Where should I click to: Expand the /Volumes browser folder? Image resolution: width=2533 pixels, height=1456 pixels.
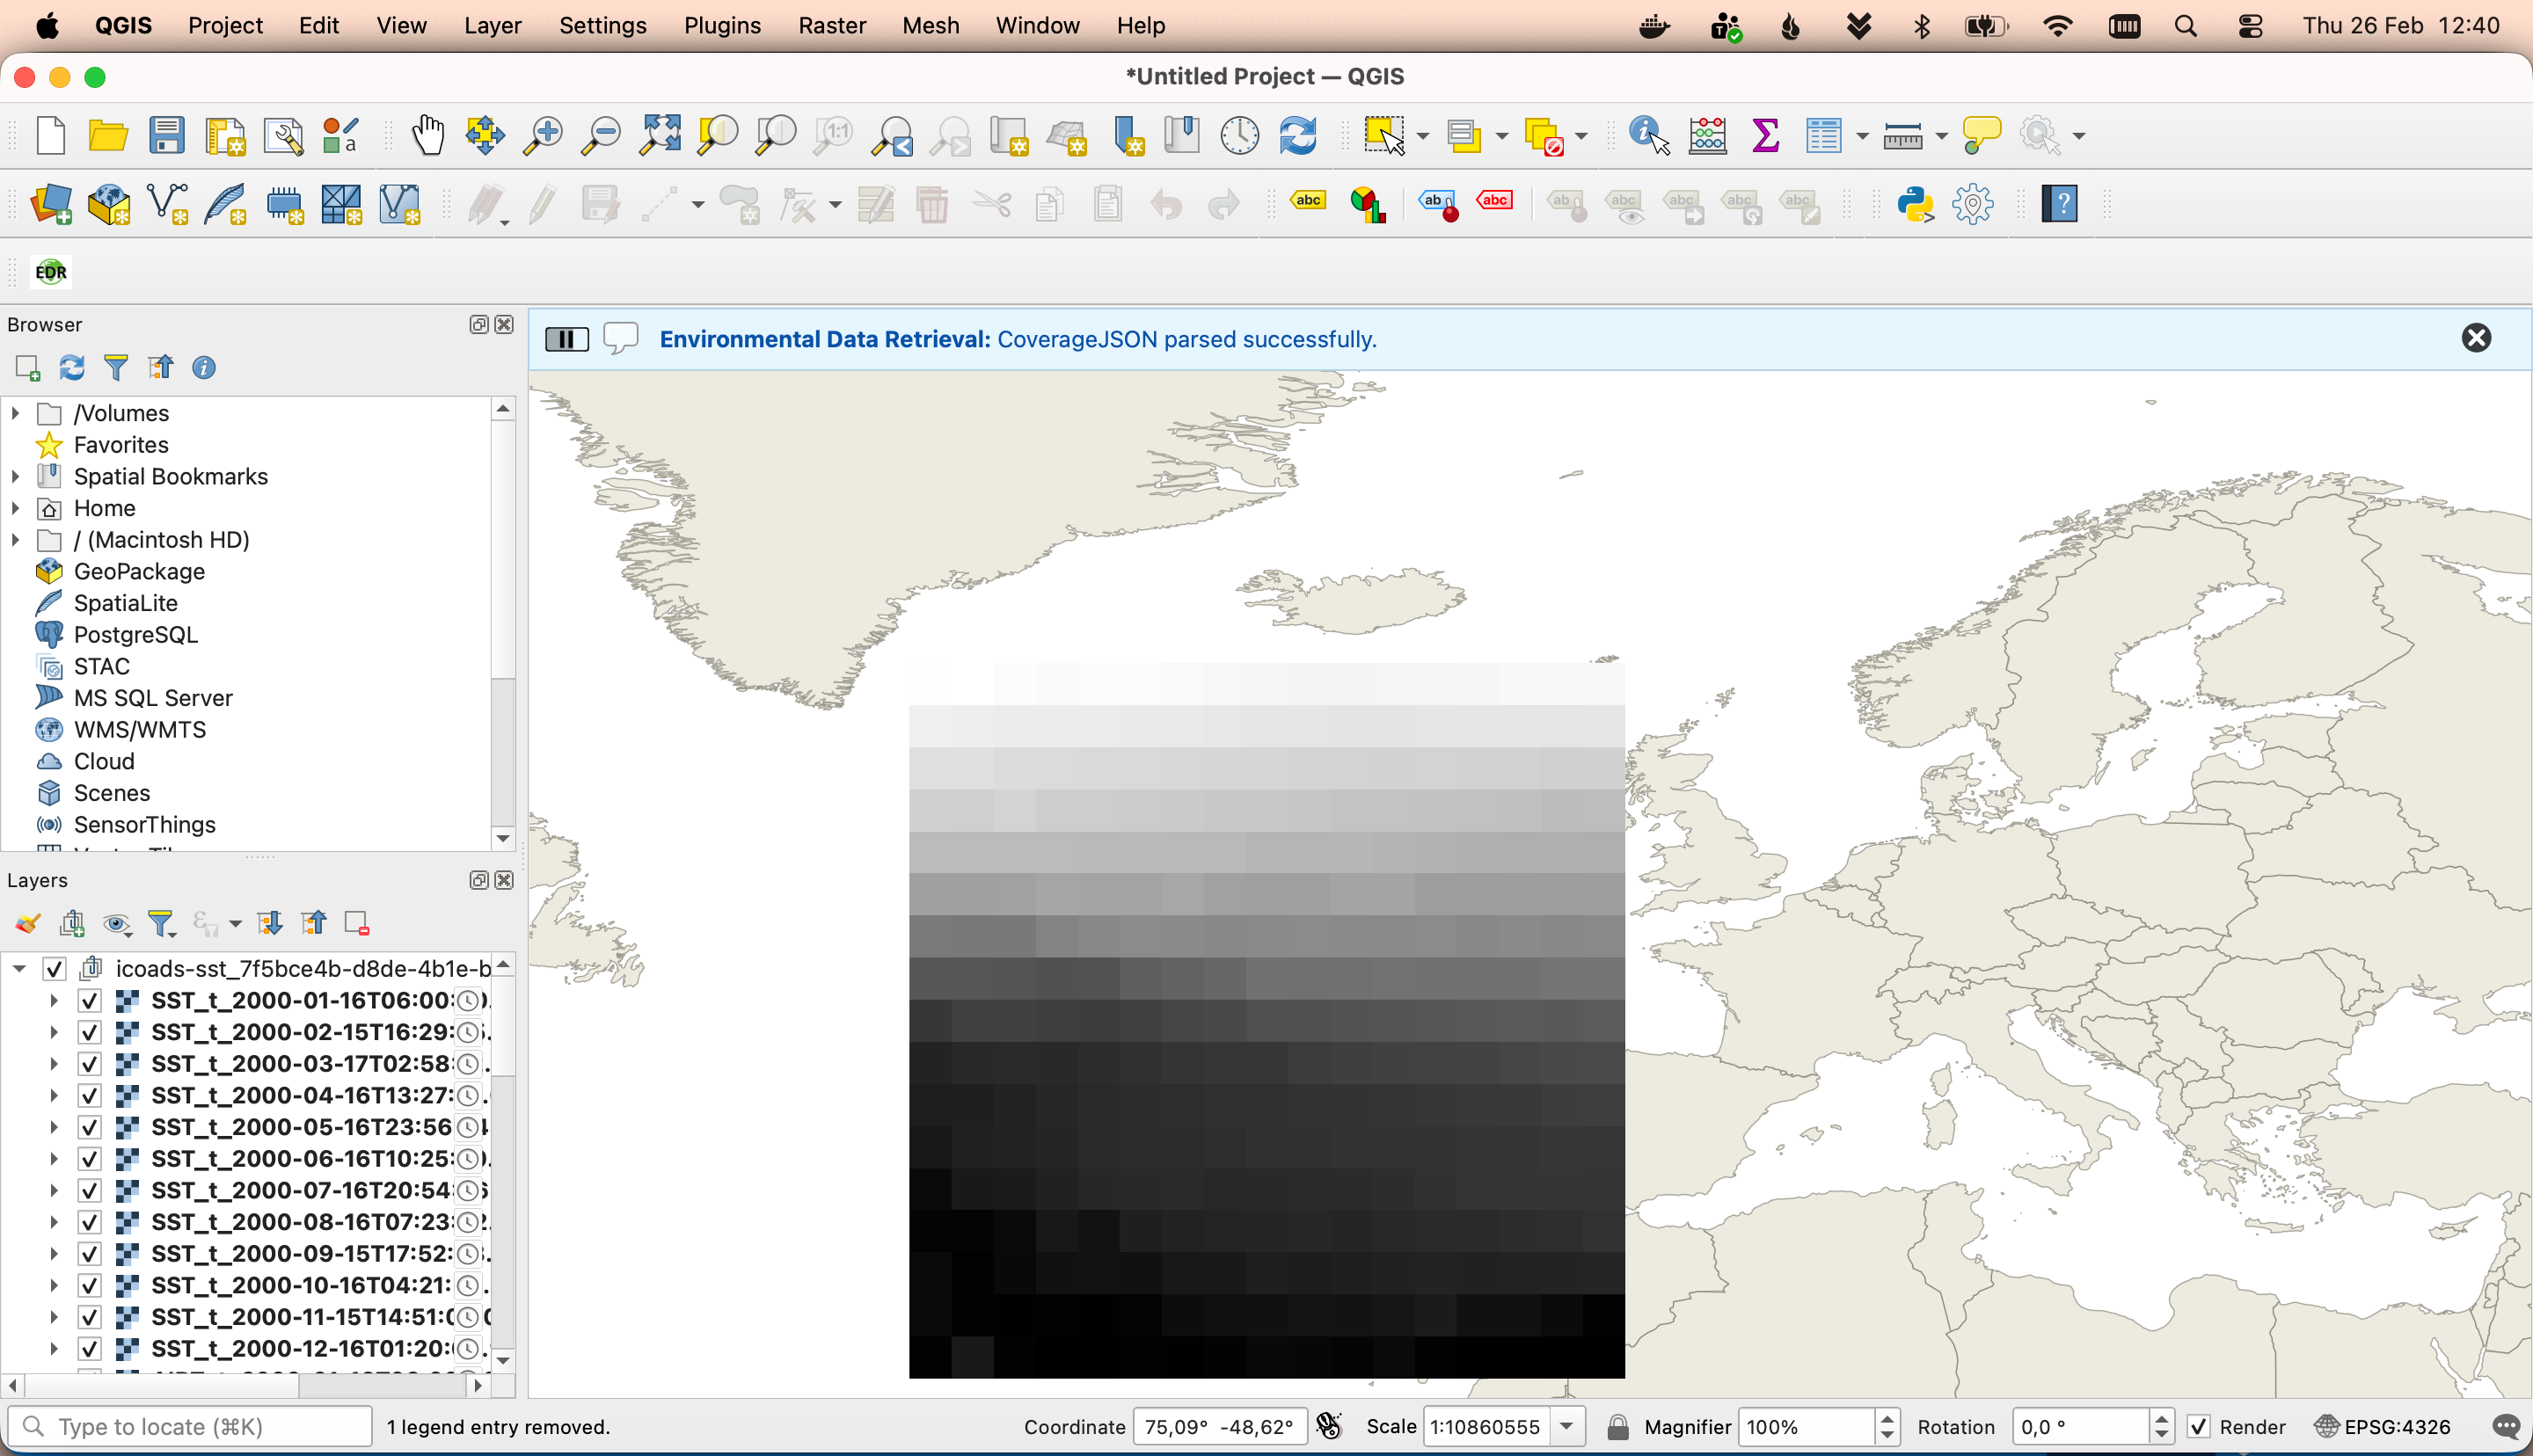click(15, 413)
